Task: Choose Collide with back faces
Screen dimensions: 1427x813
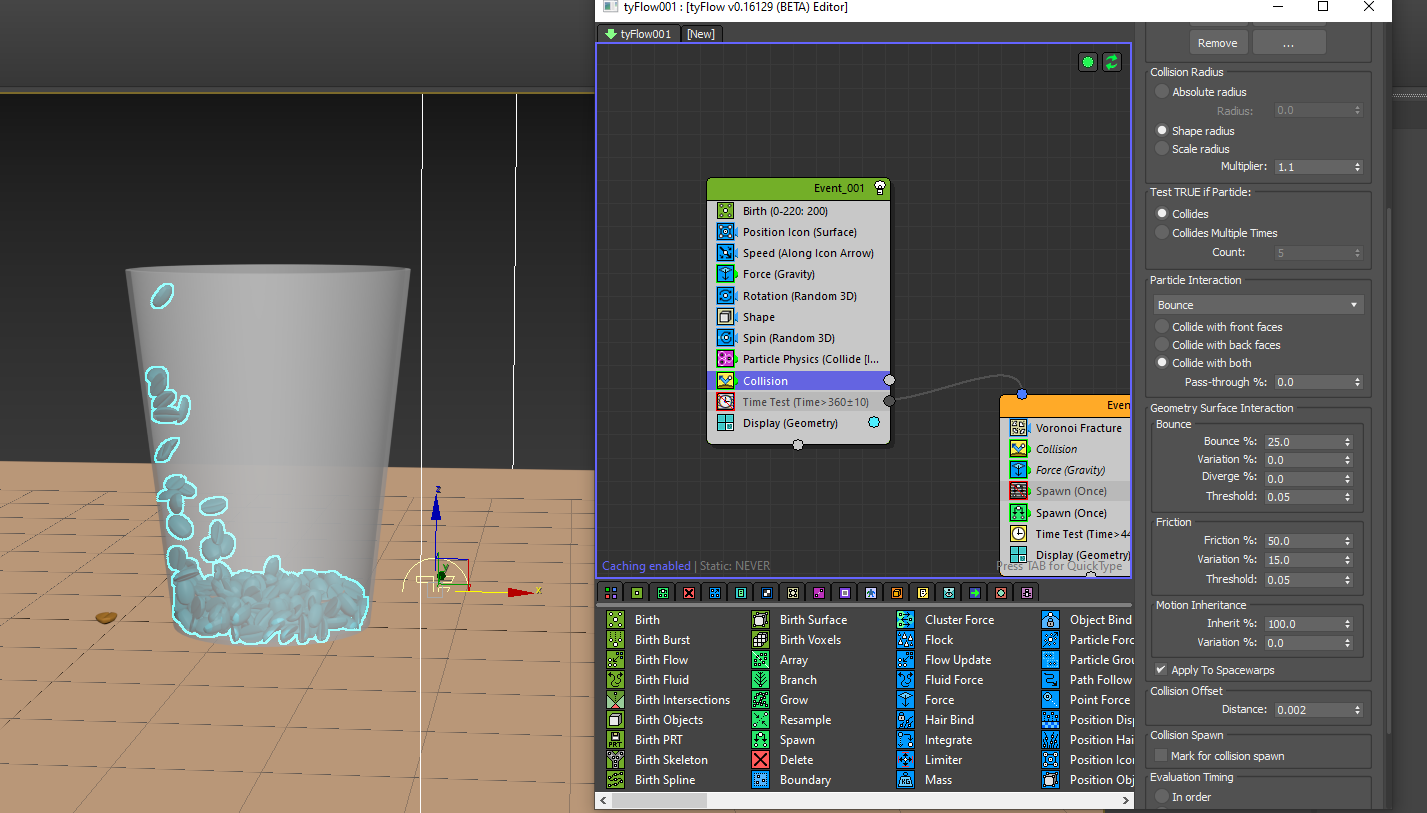Action: point(1162,345)
